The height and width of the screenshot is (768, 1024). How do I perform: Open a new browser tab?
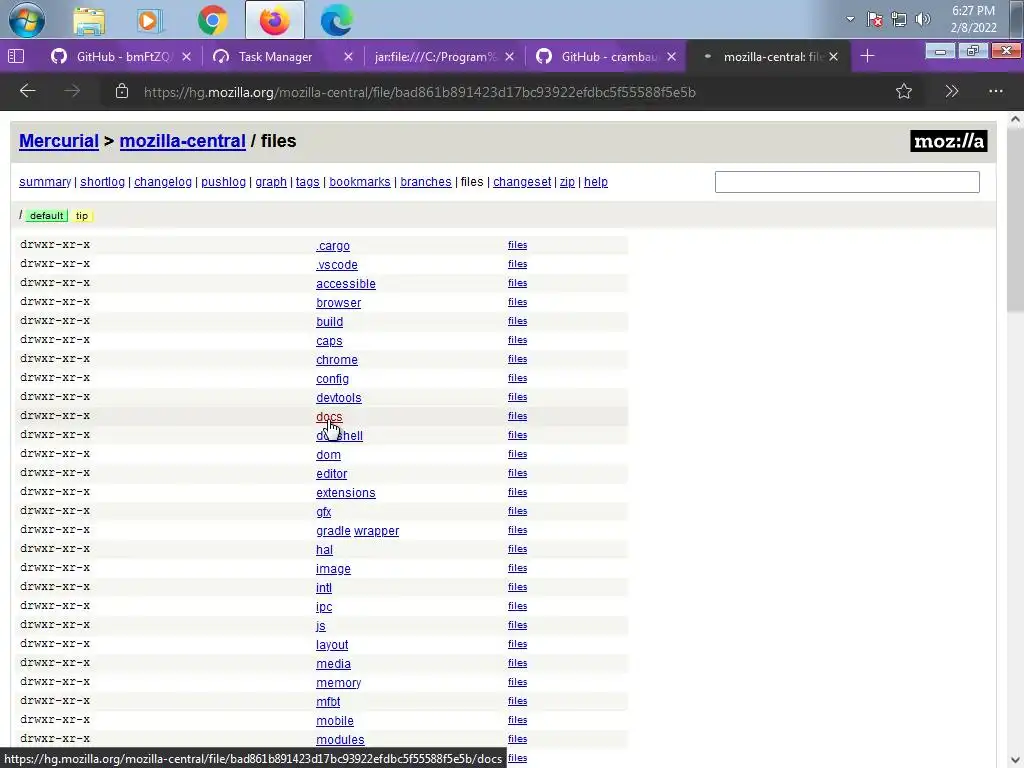click(867, 57)
